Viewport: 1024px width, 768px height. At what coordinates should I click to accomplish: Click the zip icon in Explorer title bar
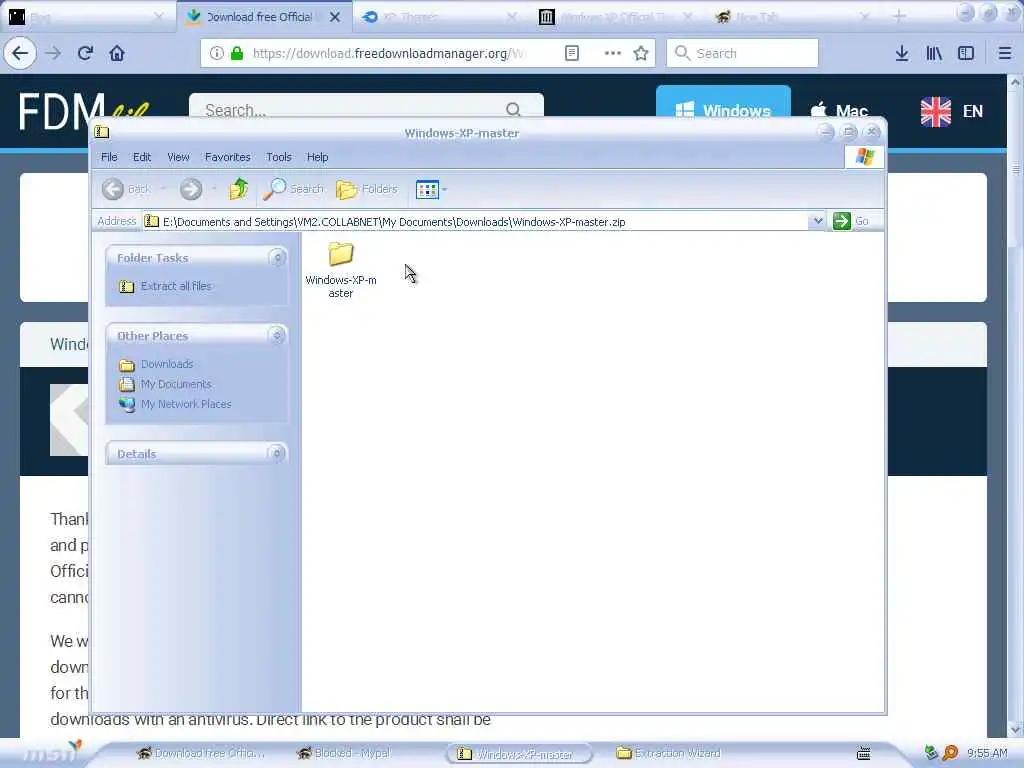pos(102,132)
